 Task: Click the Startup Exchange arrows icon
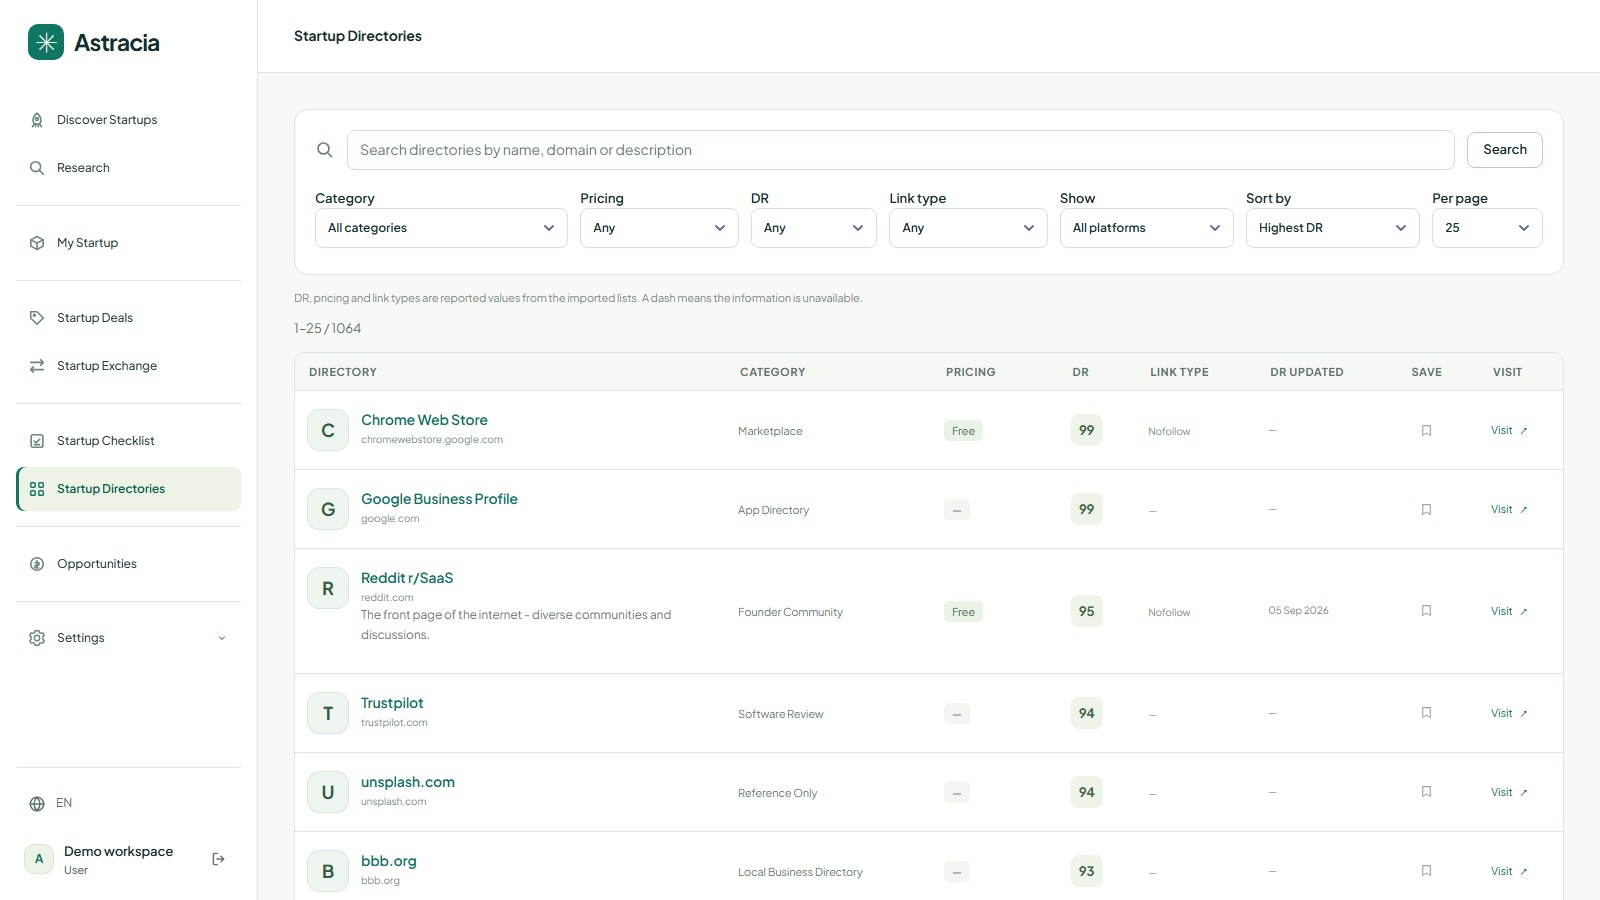(37, 366)
